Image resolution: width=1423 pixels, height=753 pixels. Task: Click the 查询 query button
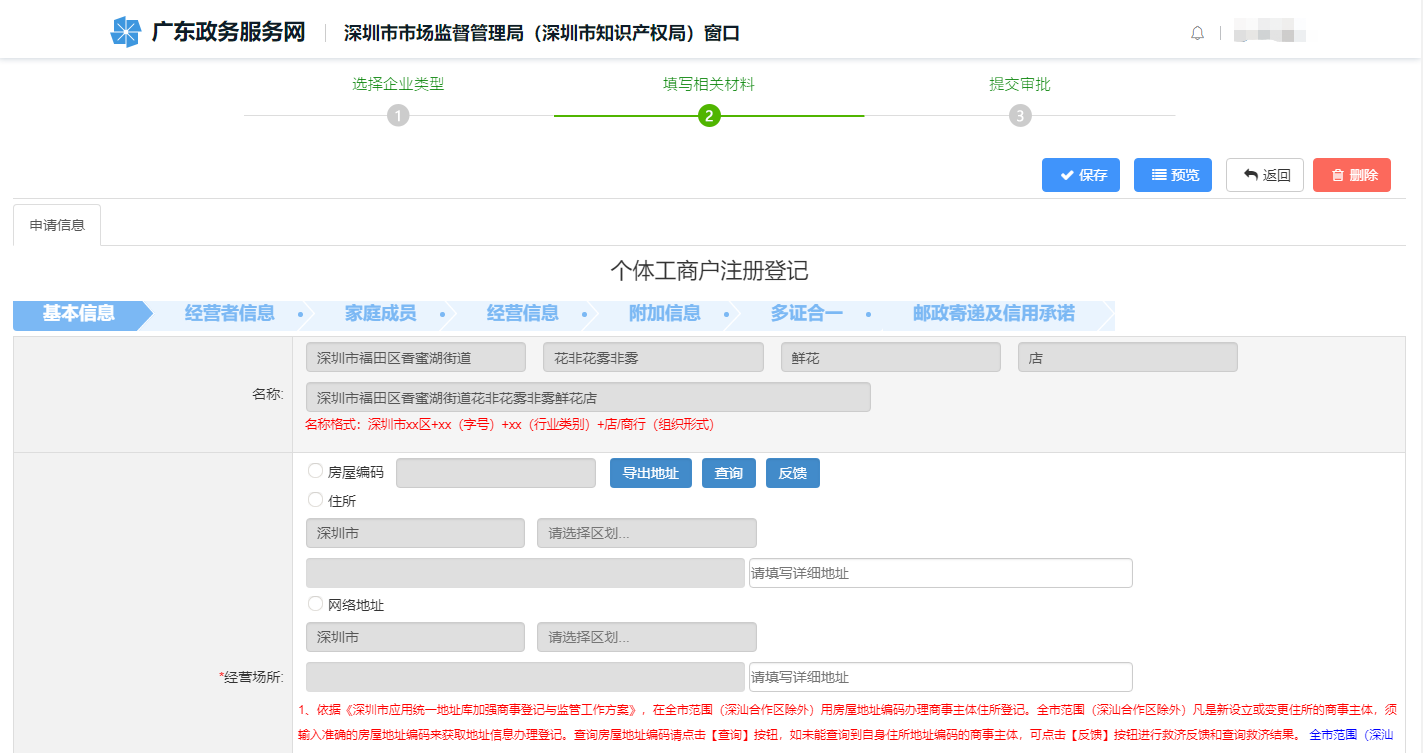[728, 473]
